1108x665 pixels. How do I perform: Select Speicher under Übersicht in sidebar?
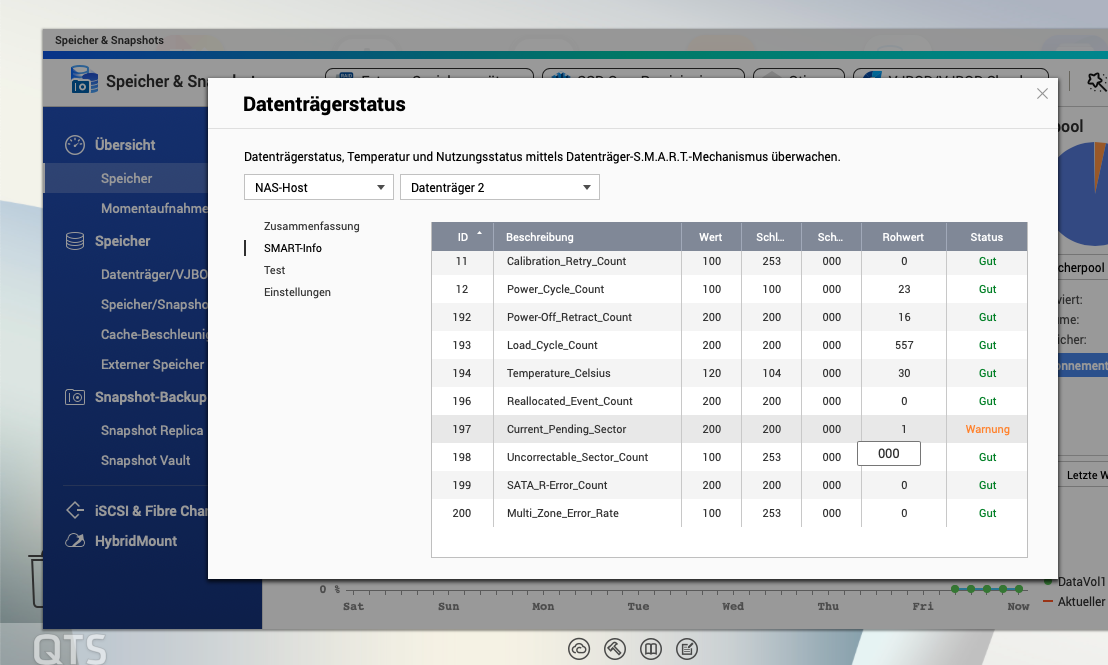point(126,178)
